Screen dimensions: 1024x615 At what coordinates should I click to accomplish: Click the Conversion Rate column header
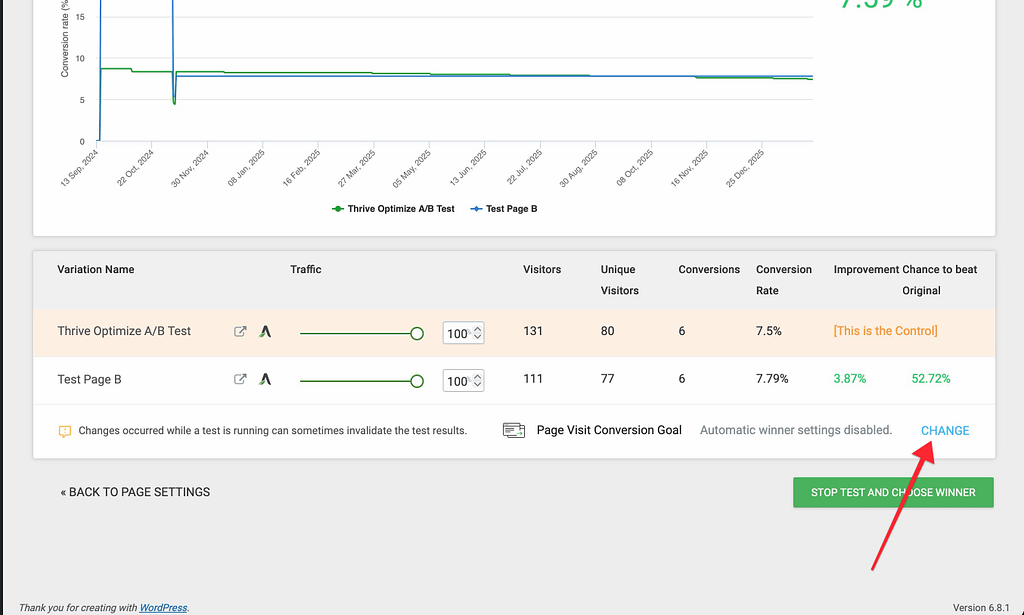tap(784, 280)
